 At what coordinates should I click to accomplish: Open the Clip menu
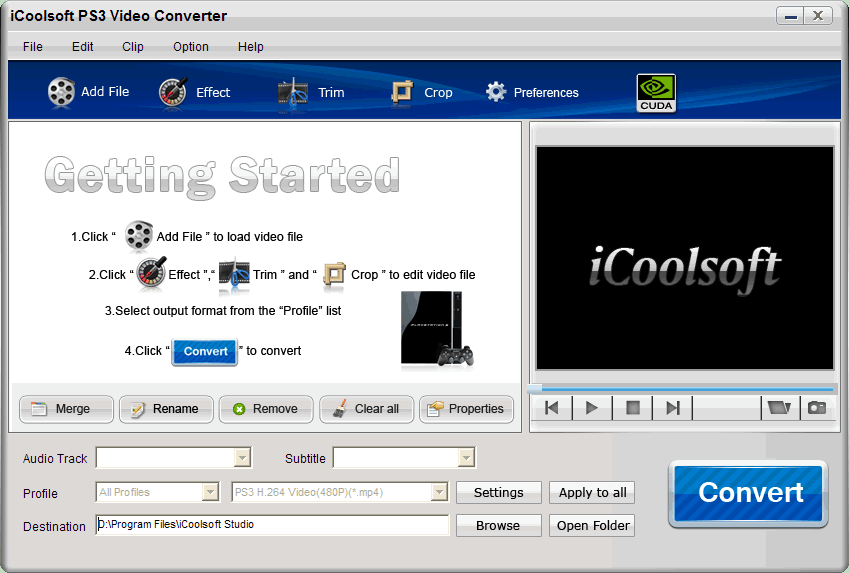coord(133,47)
